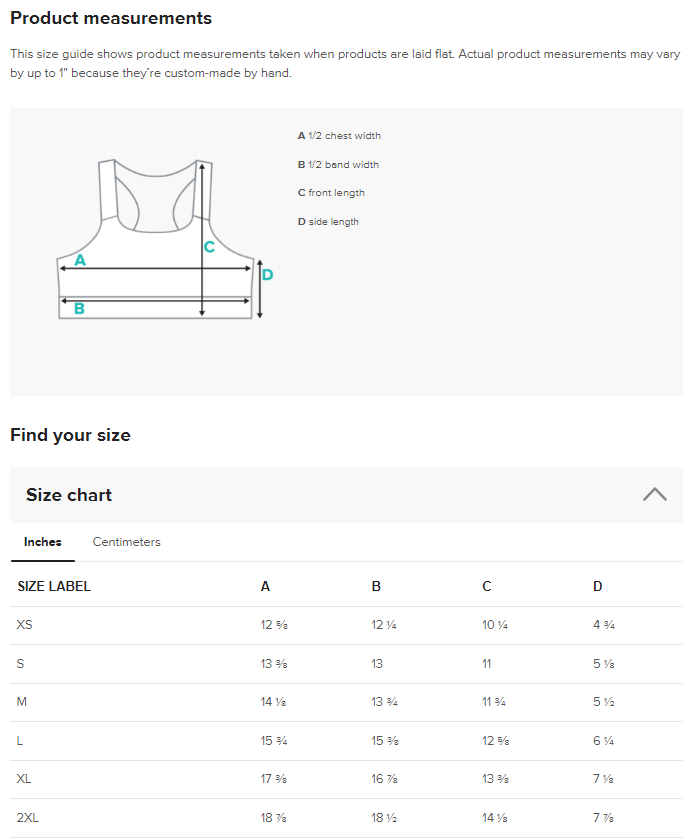Click the teal A marker on diagram
The image size is (693, 839).
pyautogui.click(x=80, y=260)
